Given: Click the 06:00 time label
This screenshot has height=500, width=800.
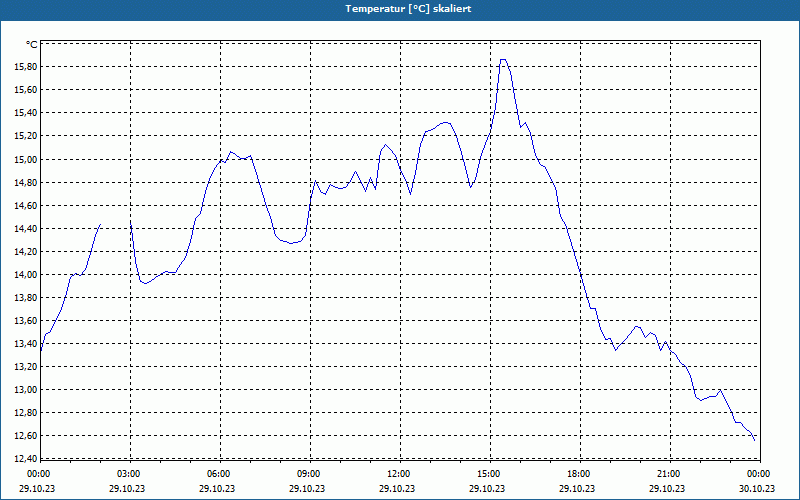Looking at the screenshot, I should tap(219, 474).
